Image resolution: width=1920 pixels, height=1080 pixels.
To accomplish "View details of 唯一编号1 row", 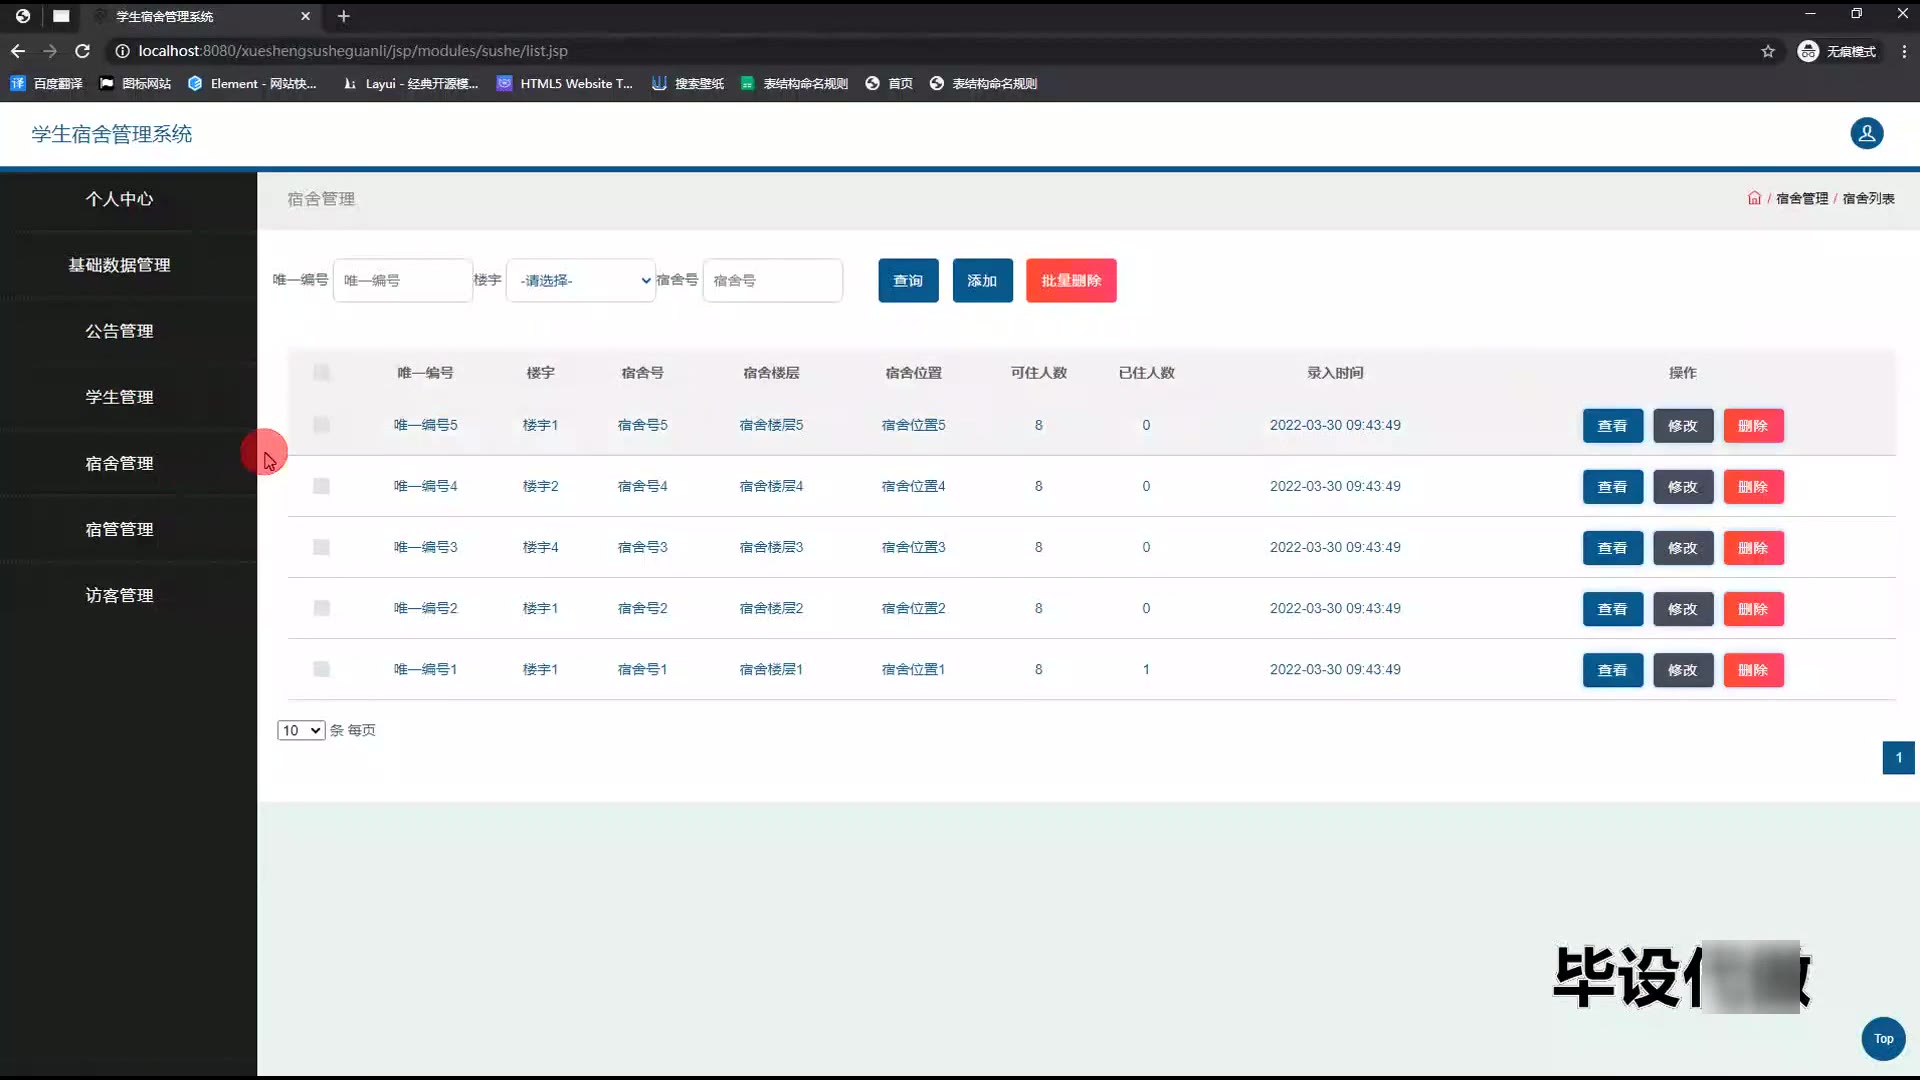I will [1612, 670].
